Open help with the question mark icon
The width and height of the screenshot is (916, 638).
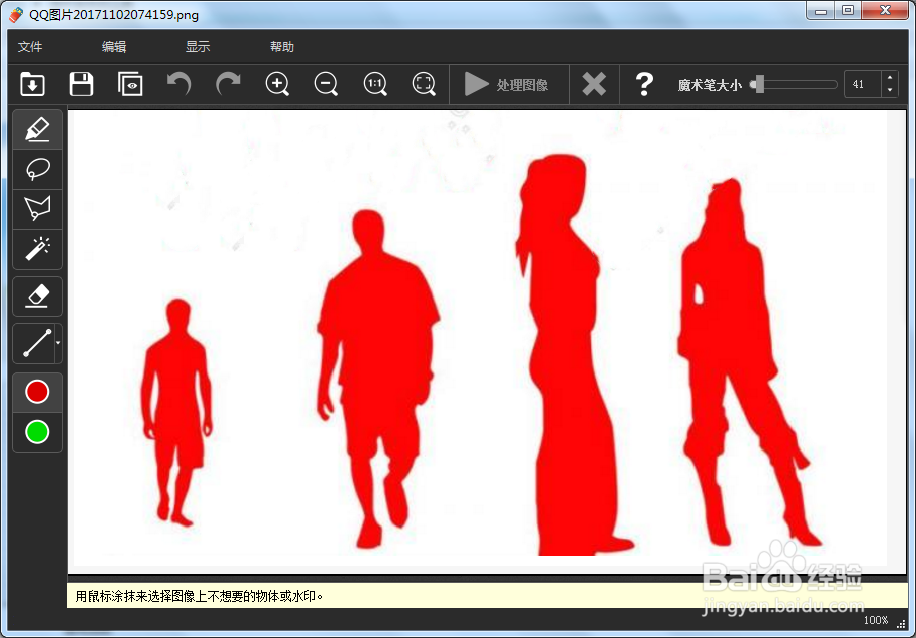[644, 85]
